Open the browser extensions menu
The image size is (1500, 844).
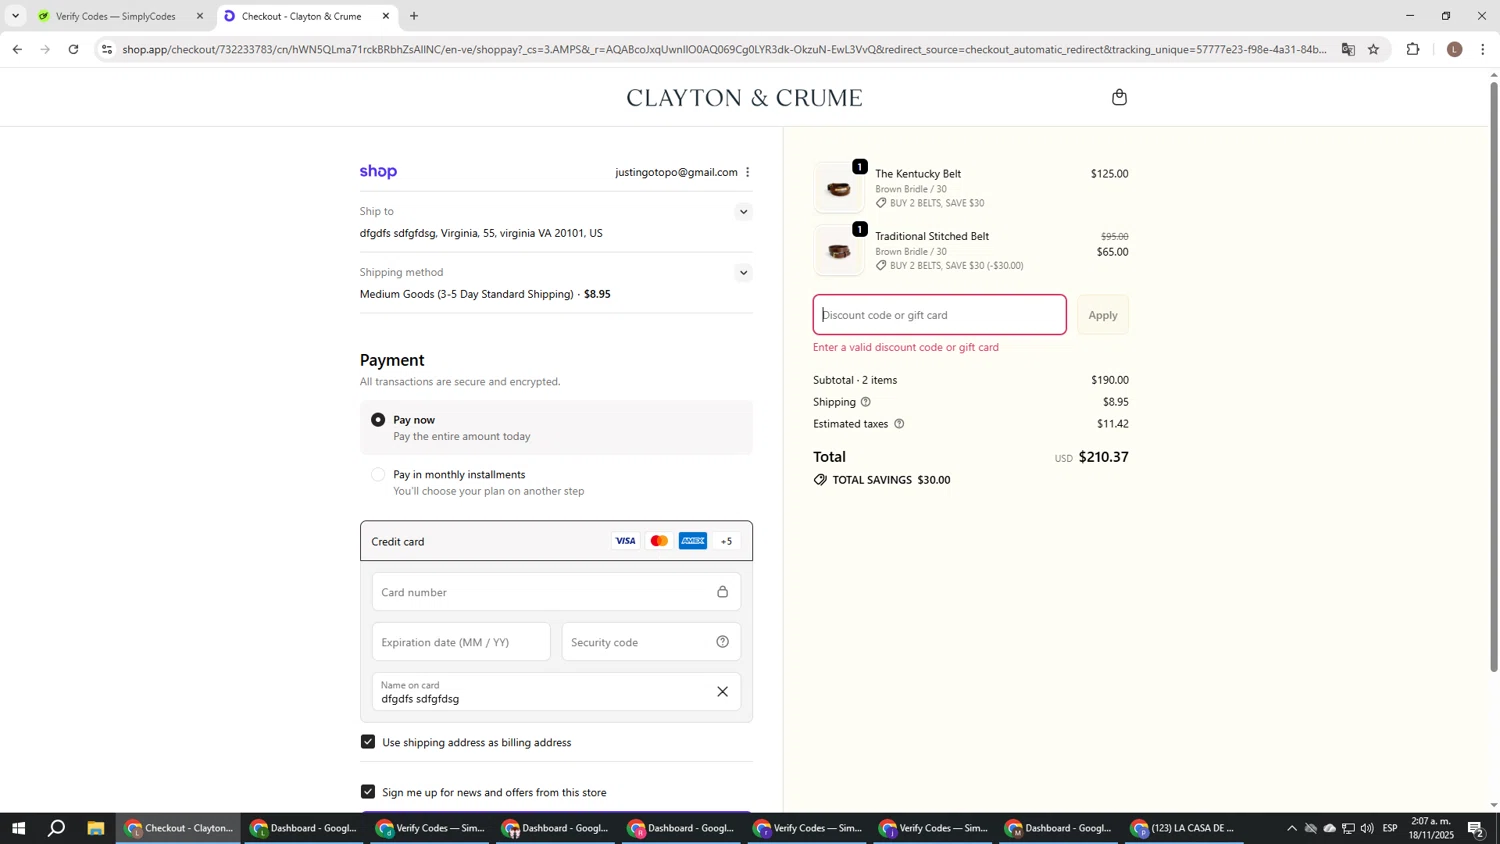[x=1413, y=49]
